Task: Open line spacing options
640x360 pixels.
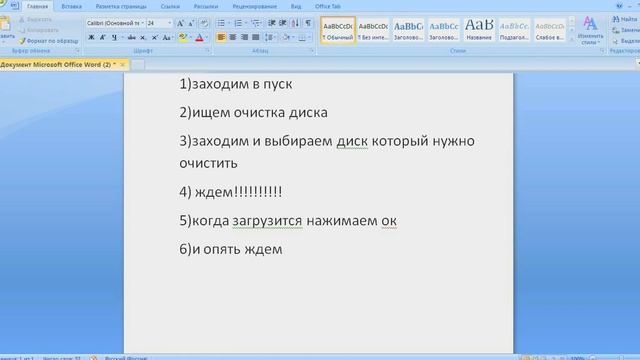Action: 269,38
